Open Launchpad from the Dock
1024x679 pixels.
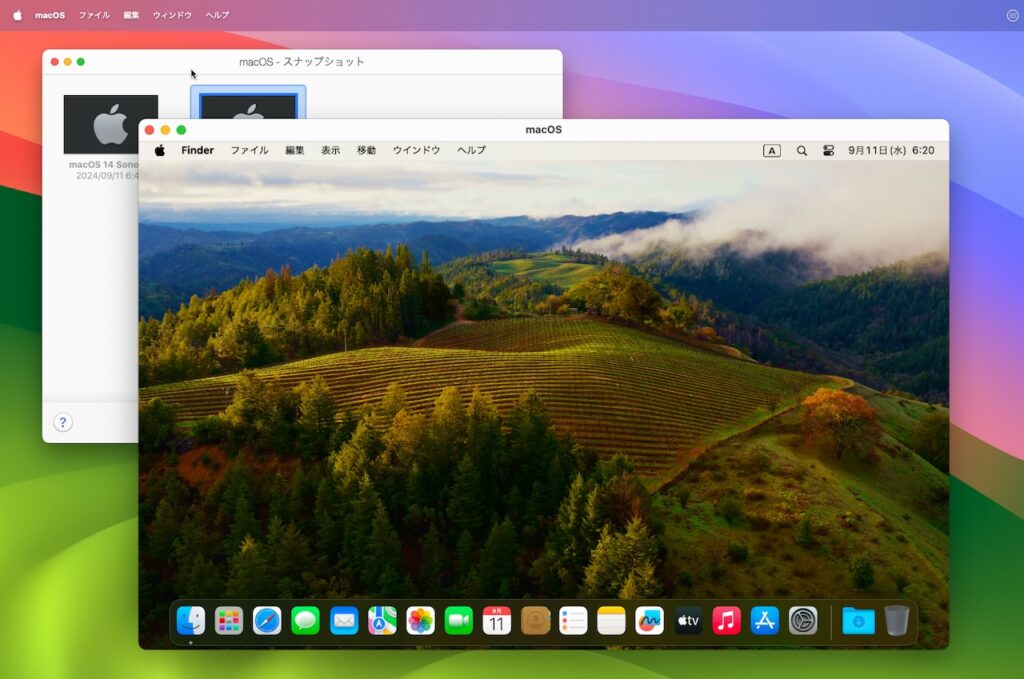pos(228,621)
